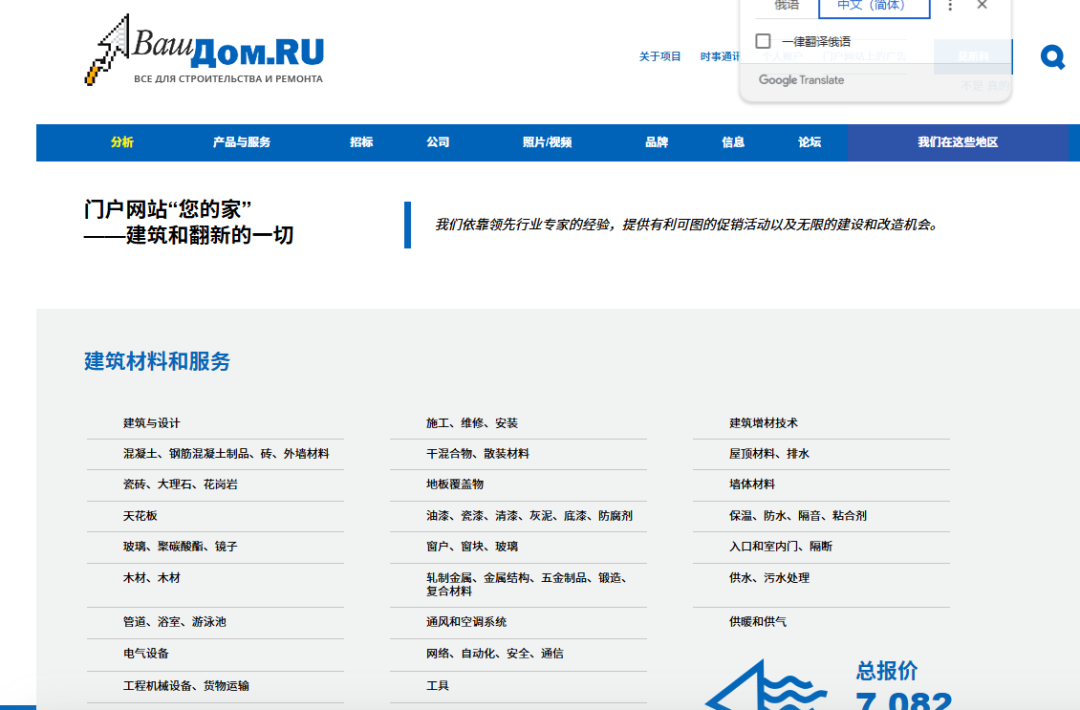Open 供水、污水处理 category
This screenshot has width=1080, height=710.
point(769,578)
